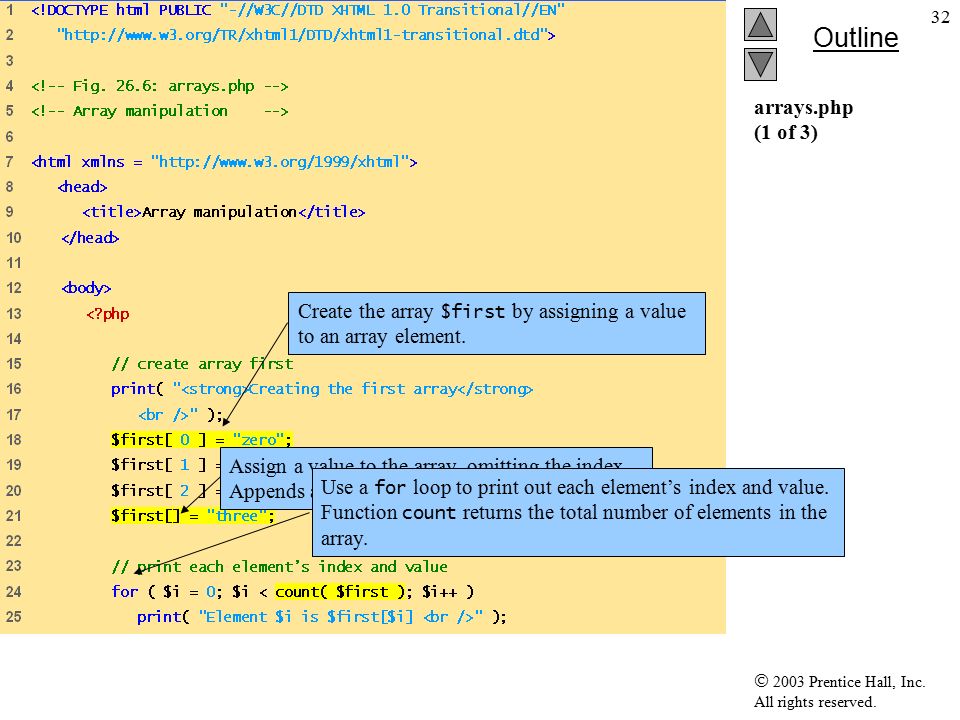The width and height of the screenshot is (960, 720).
Task: Click the print Element statement on line 25
Action: pos(321,617)
